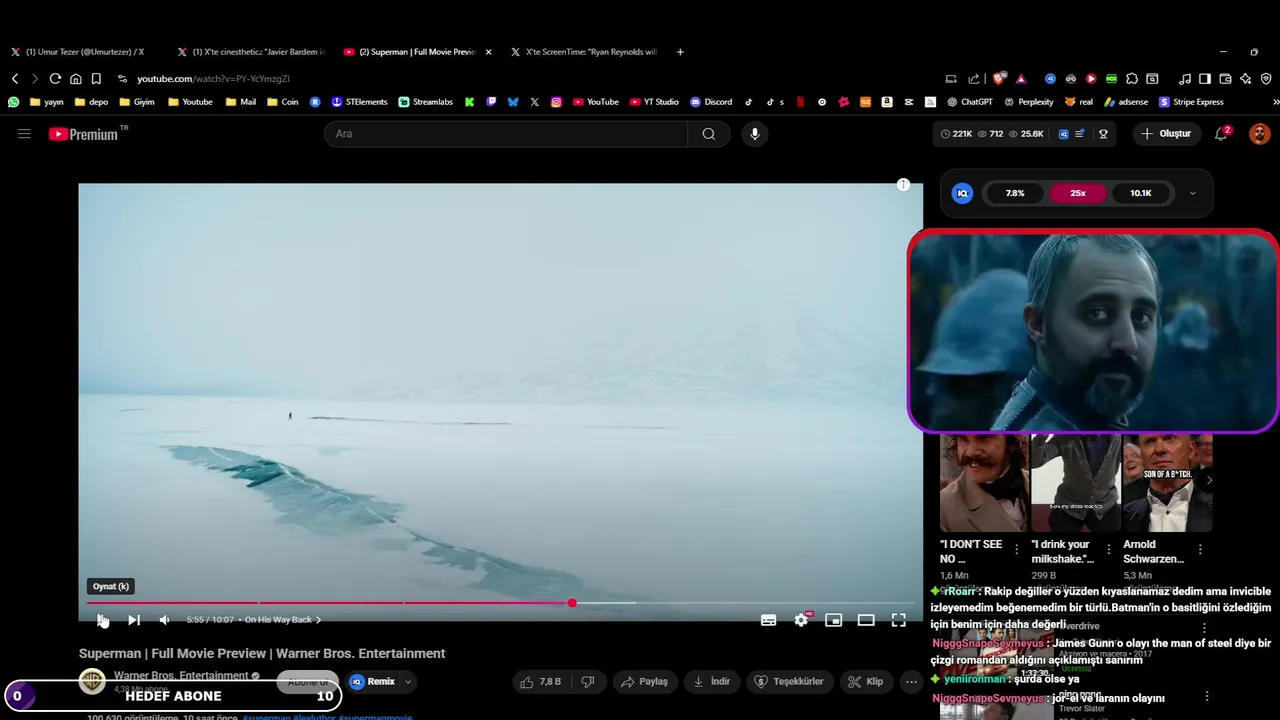Open Brave Shields lion icon
This screenshot has height=720, width=1280.
click(x=999, y=79)
